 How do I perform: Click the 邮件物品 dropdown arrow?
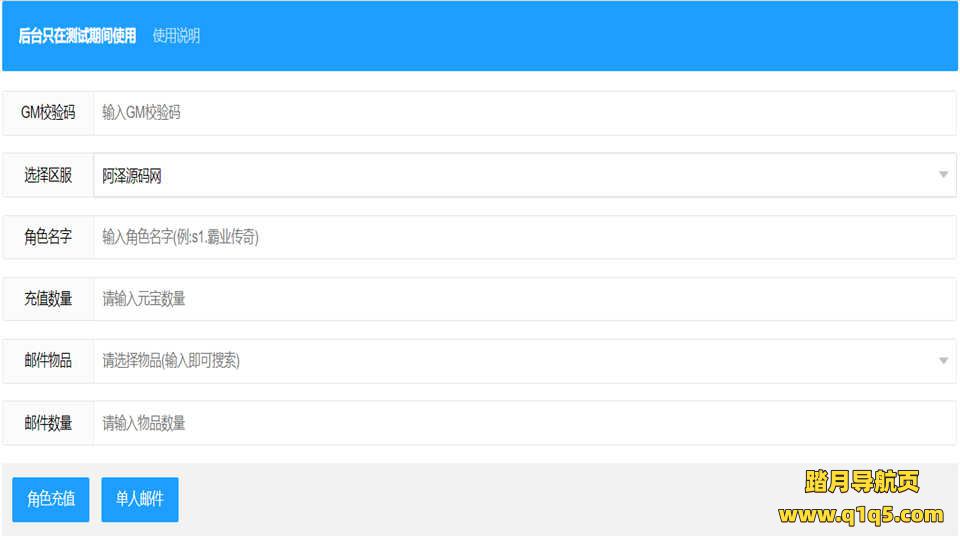(943, 361)
